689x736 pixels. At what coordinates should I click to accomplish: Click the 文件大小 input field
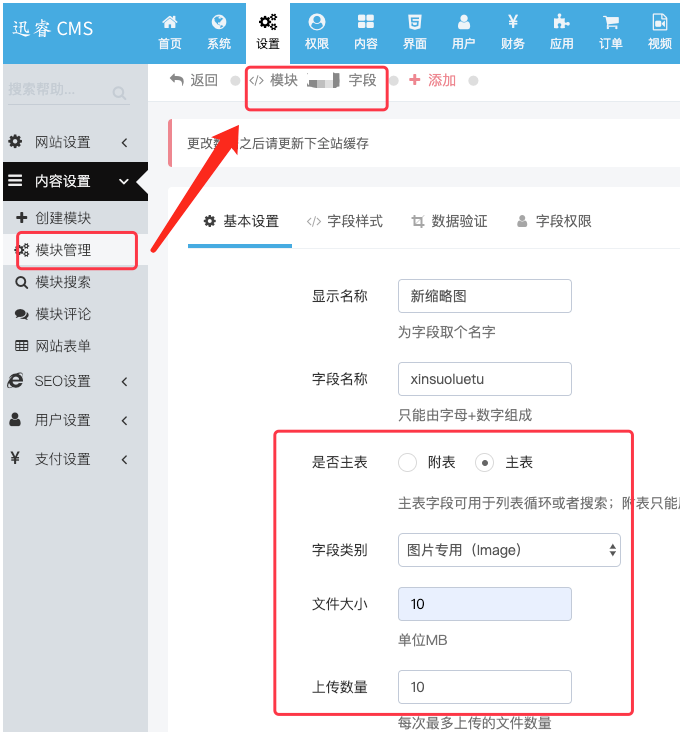tap(485, 604)
